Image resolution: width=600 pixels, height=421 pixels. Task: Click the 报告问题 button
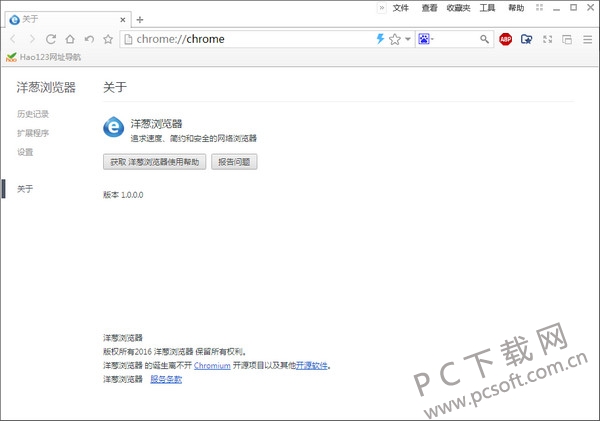tap(234, 162)
